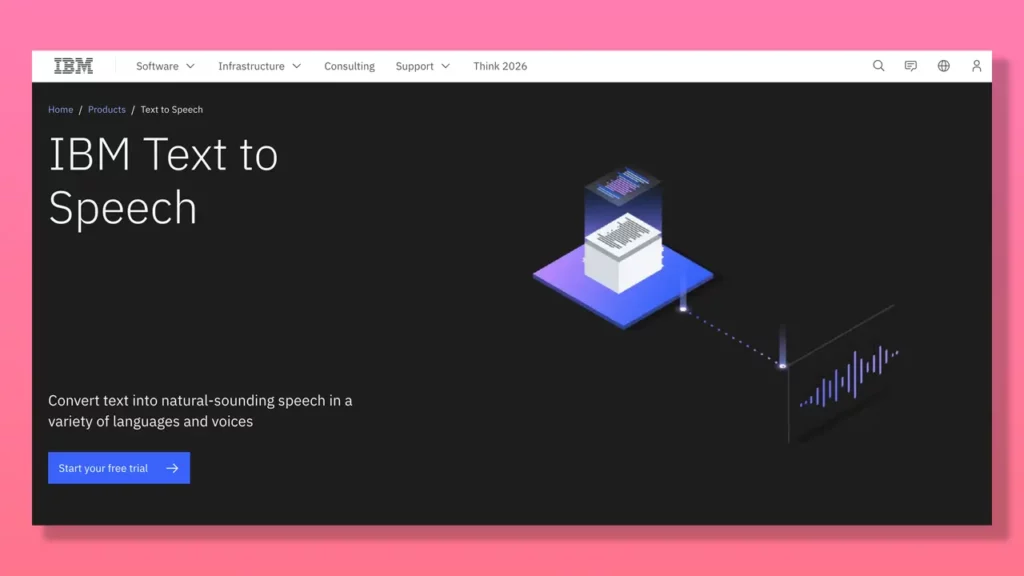The width and height of the screenshot is (1024, 576).
Task: Open the search icon
Action: 878,66
